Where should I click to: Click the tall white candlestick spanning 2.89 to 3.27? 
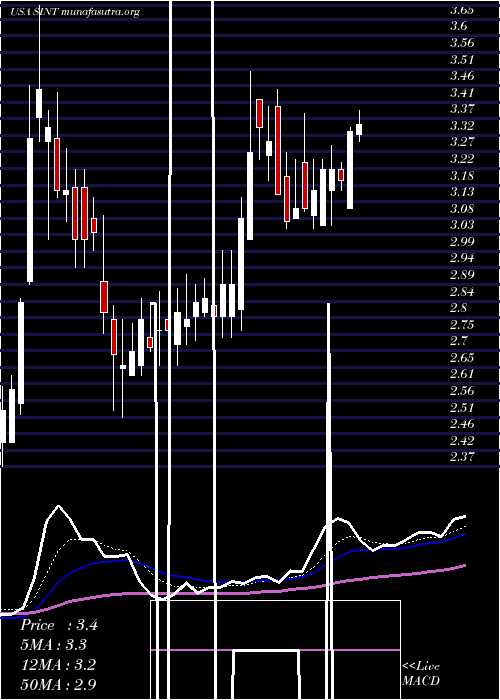30,210
